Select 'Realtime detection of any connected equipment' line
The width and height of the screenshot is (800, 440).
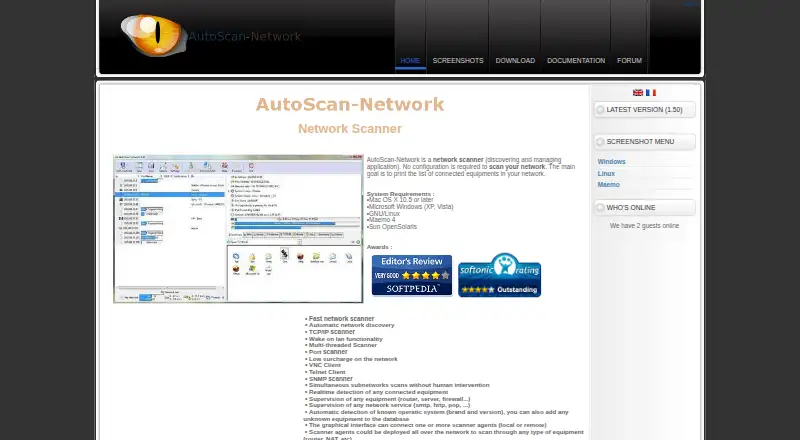378,392
